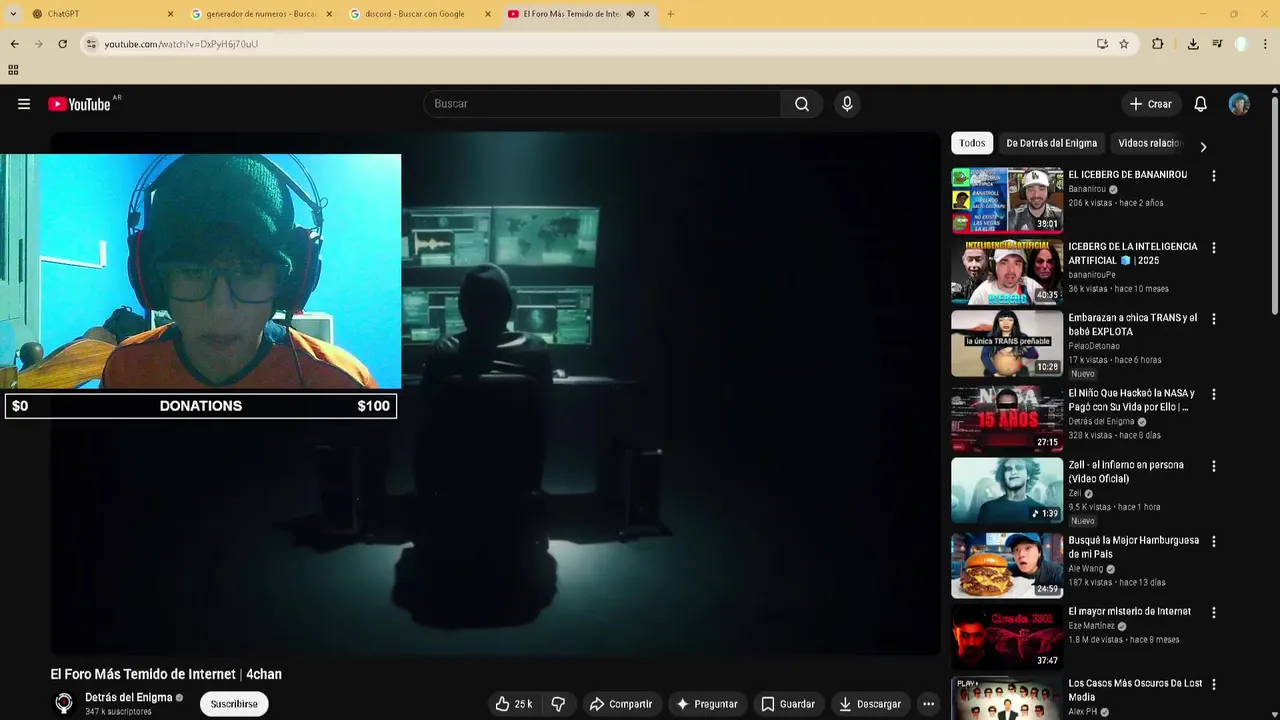Viewport: 1280px width, 720px height.
Task: Switch to discord Google search tab
Action: tap(421, 14)
